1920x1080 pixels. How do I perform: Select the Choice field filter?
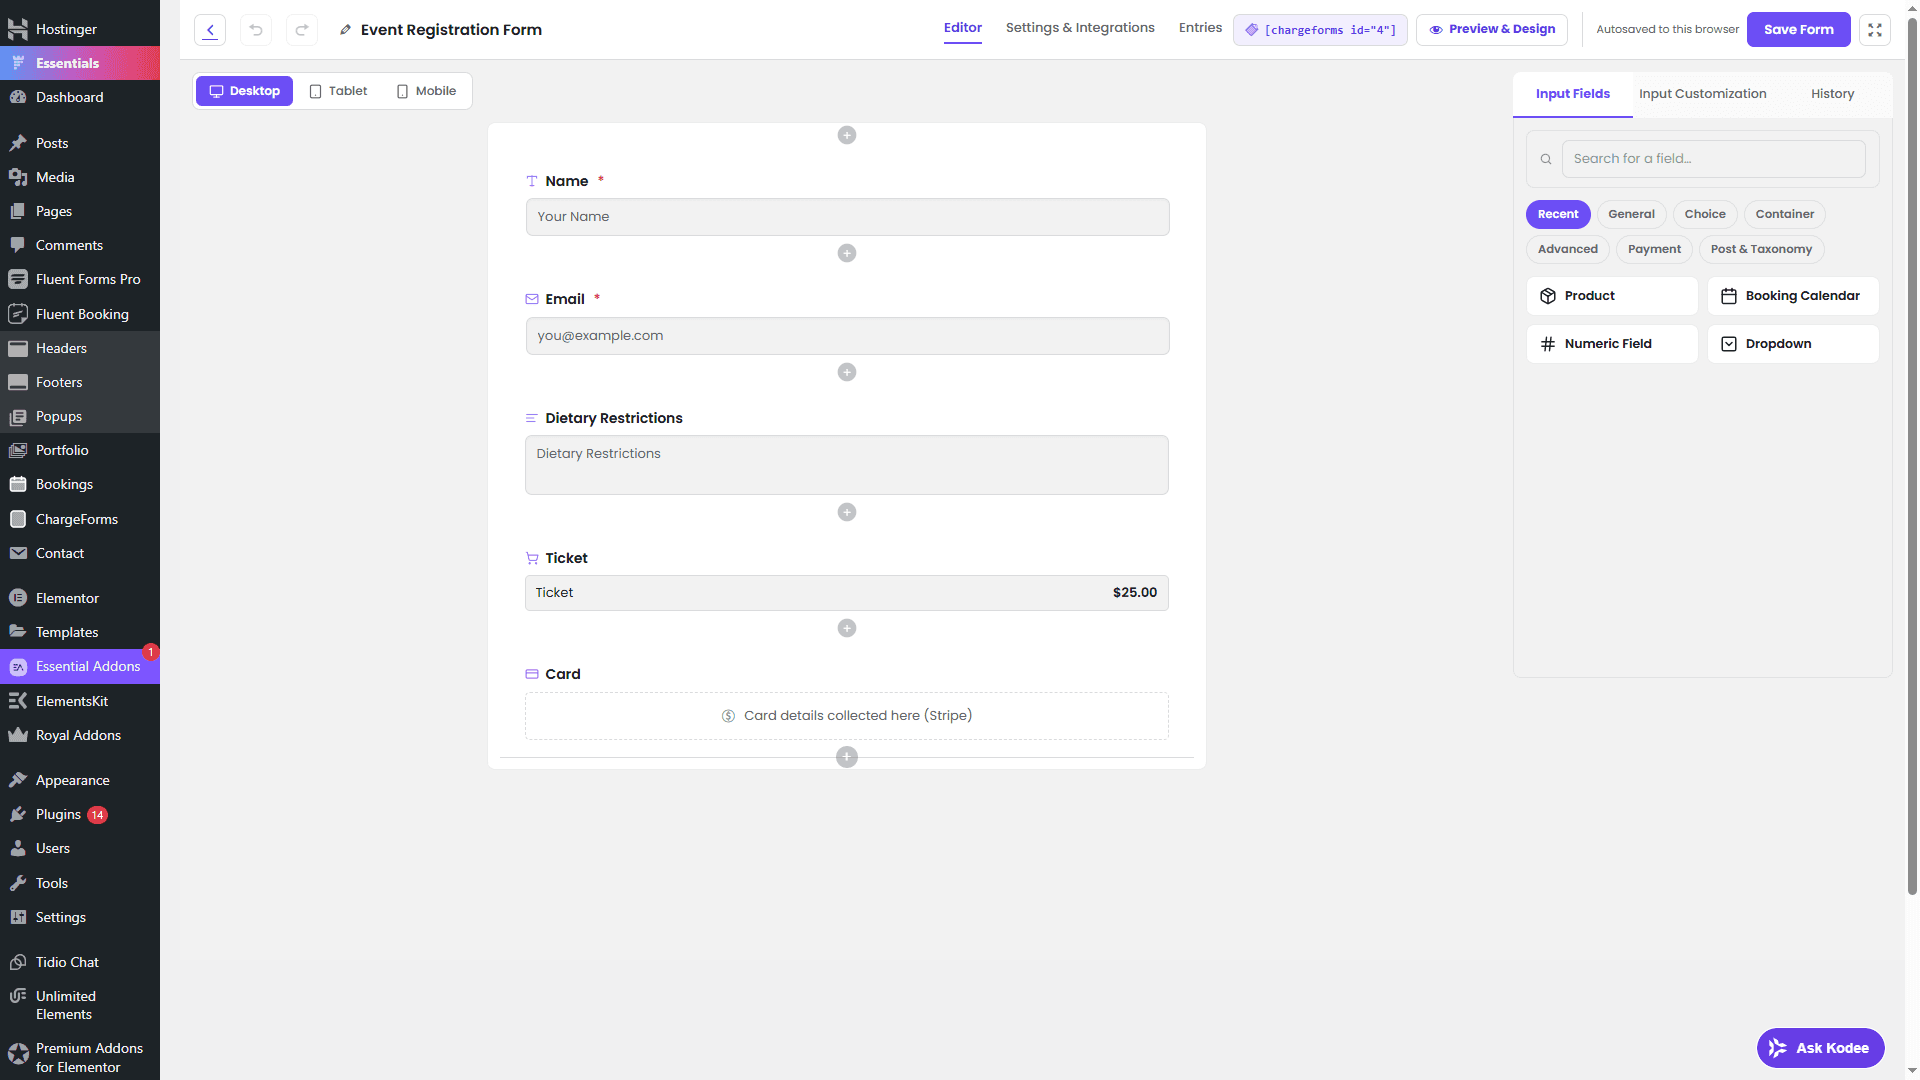pyautogui.click(x=1705, y=214)
